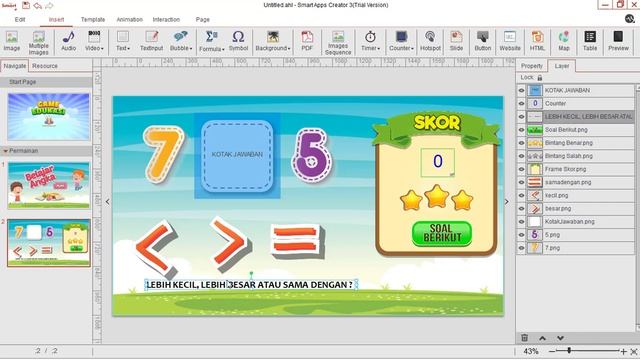The image size is (640, 360).
Task: Add an Images Sequence
Action: pos(338,42)
